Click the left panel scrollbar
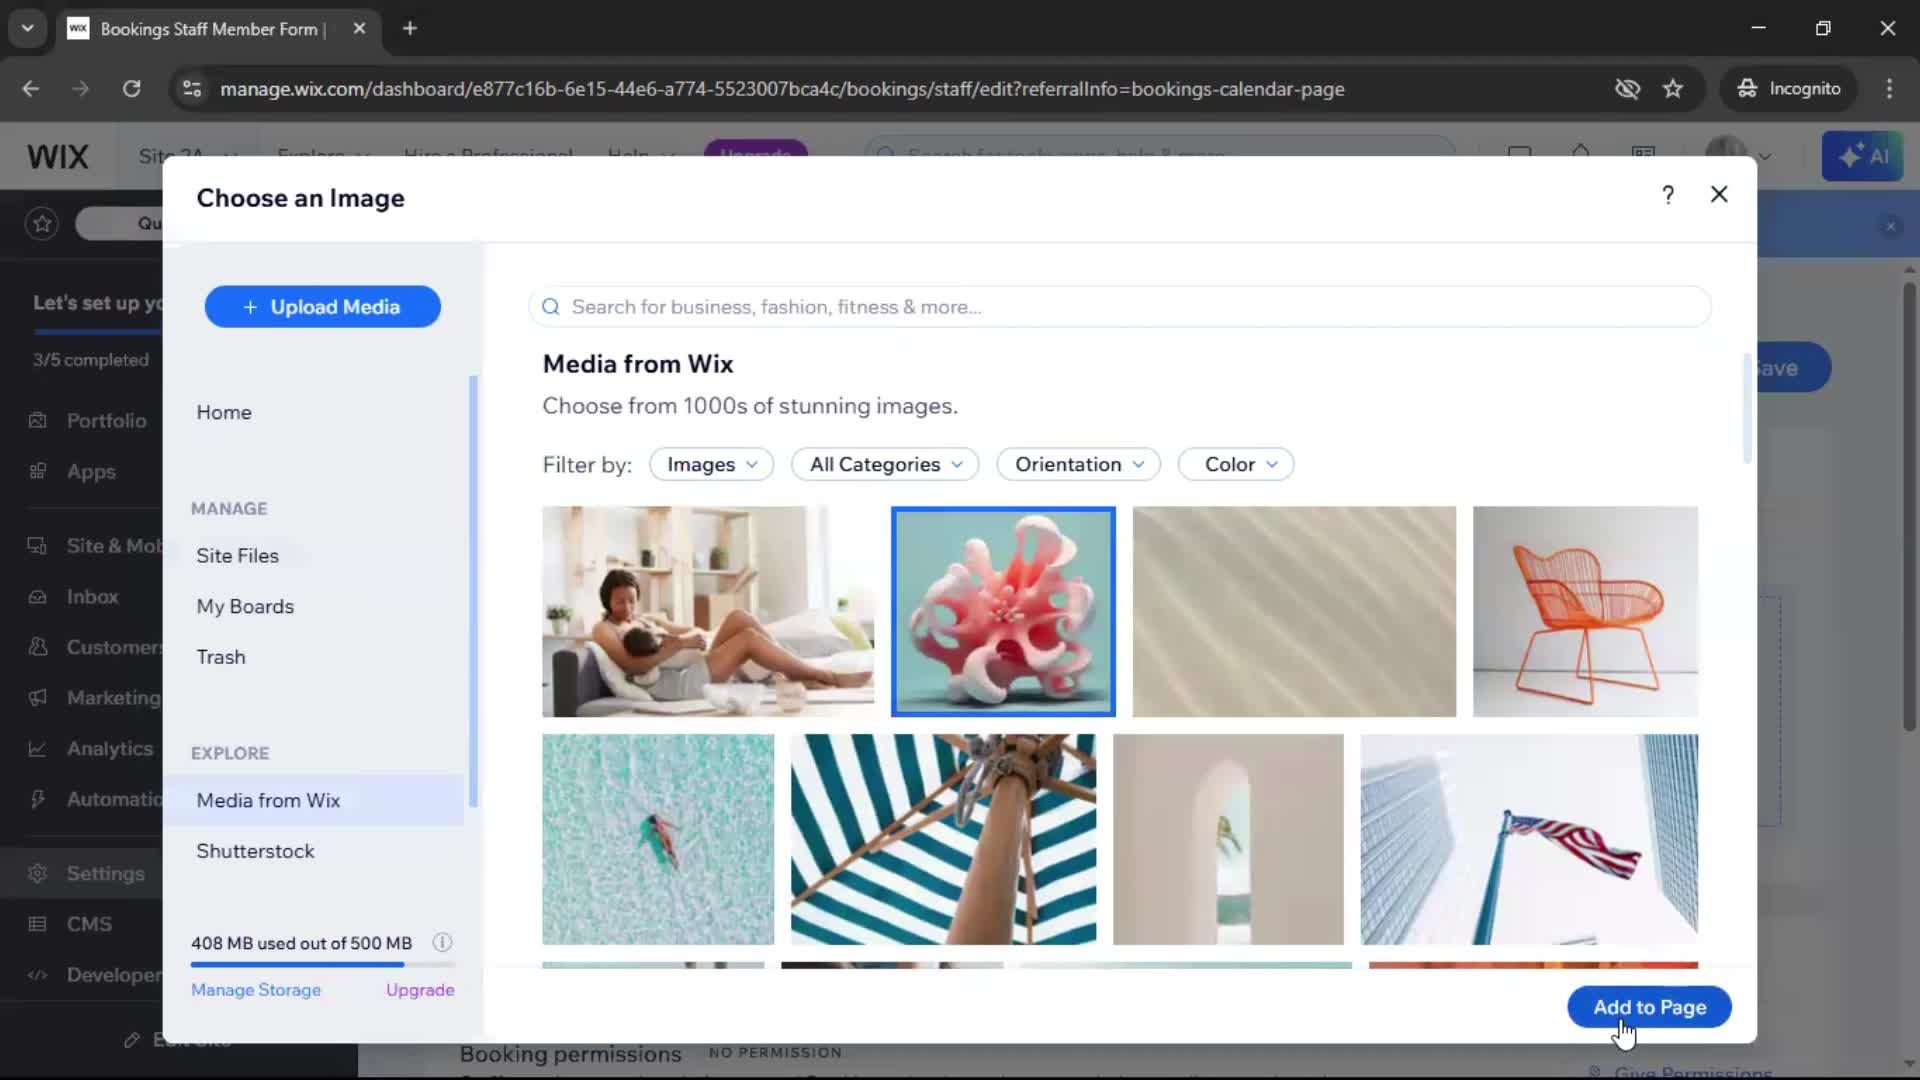Viewport: 1920px width, 1080px height. click(x=473, y=590)
